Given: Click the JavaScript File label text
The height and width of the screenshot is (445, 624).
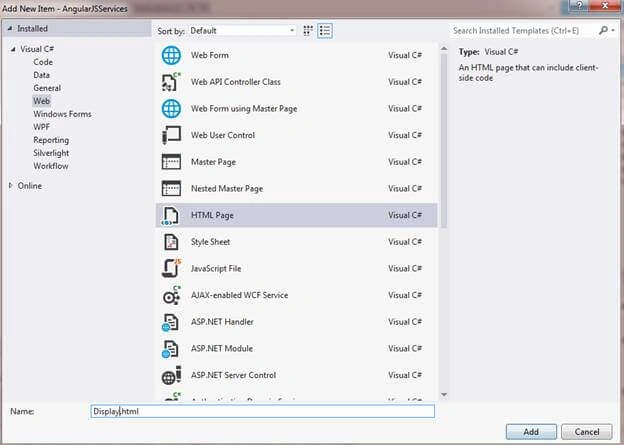Looking at the screenshot, I should [216, 269].
